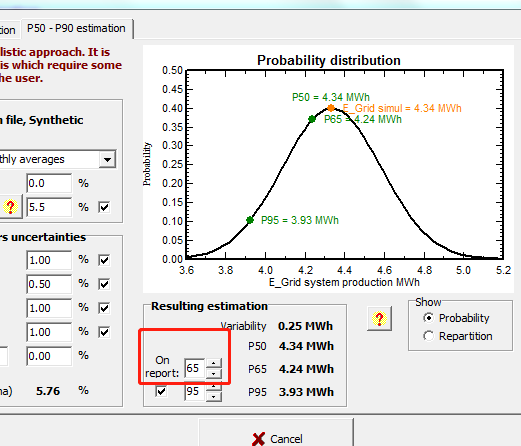Open the help icon next to Resulting estimation
Screen dimensions: 521x446
coord(379,319)
